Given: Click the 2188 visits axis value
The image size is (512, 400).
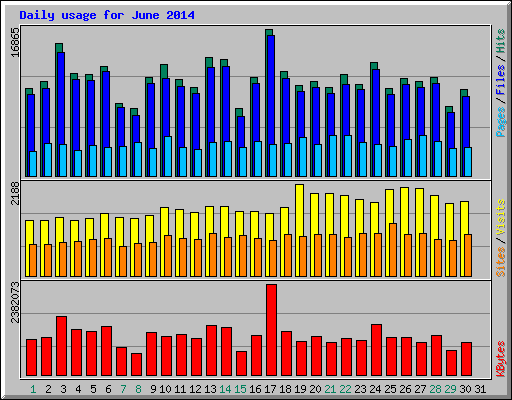Looking at the screenshot, I should [x=15, y=193].
